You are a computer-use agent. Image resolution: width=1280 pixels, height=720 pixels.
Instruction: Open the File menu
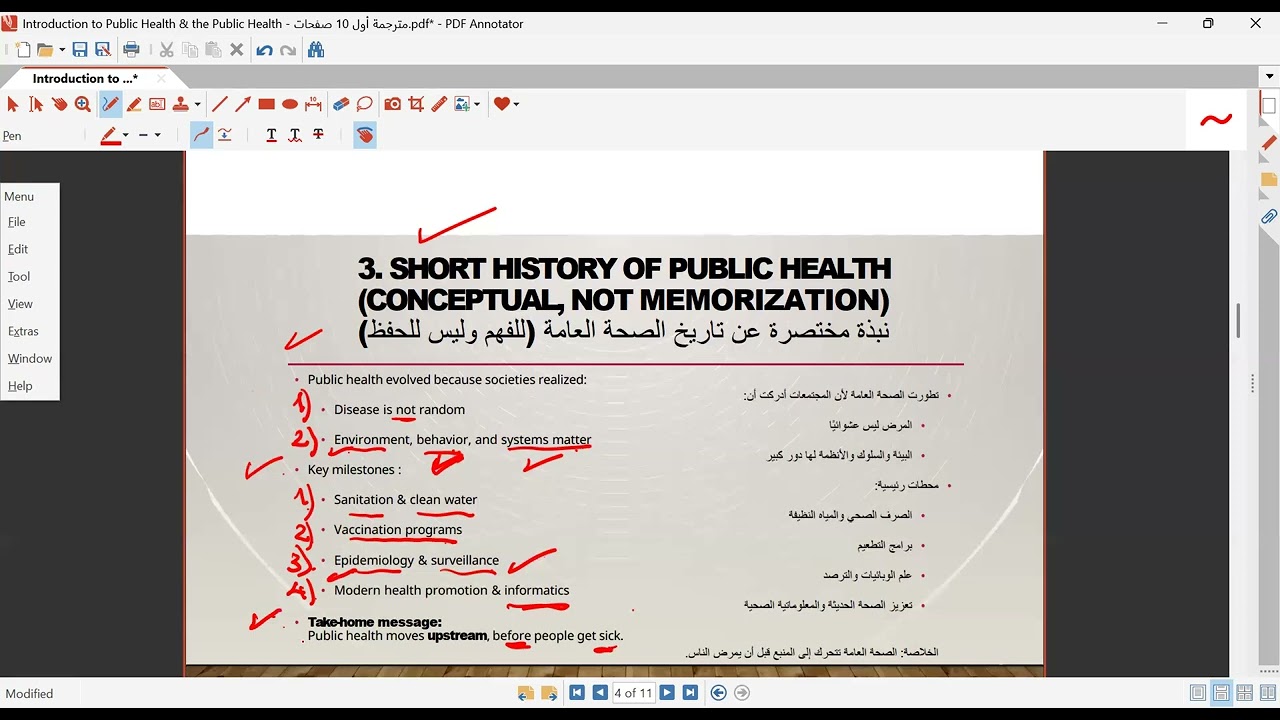click(17, 222)
